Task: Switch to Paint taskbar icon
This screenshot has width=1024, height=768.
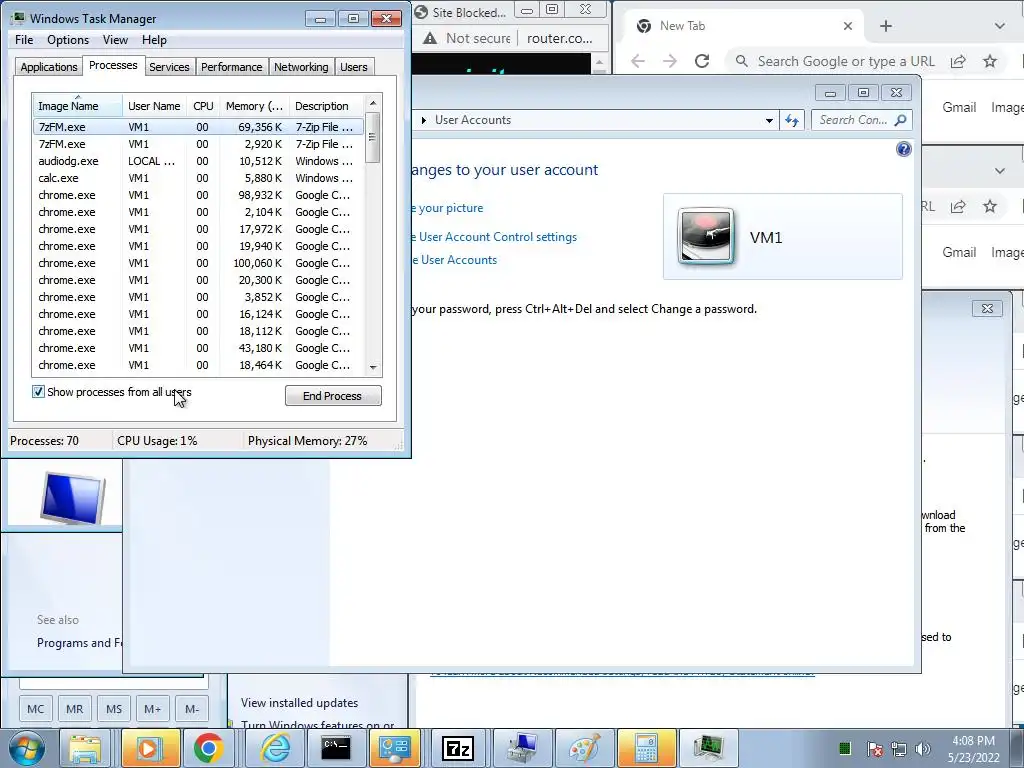Action: (584, 748)
